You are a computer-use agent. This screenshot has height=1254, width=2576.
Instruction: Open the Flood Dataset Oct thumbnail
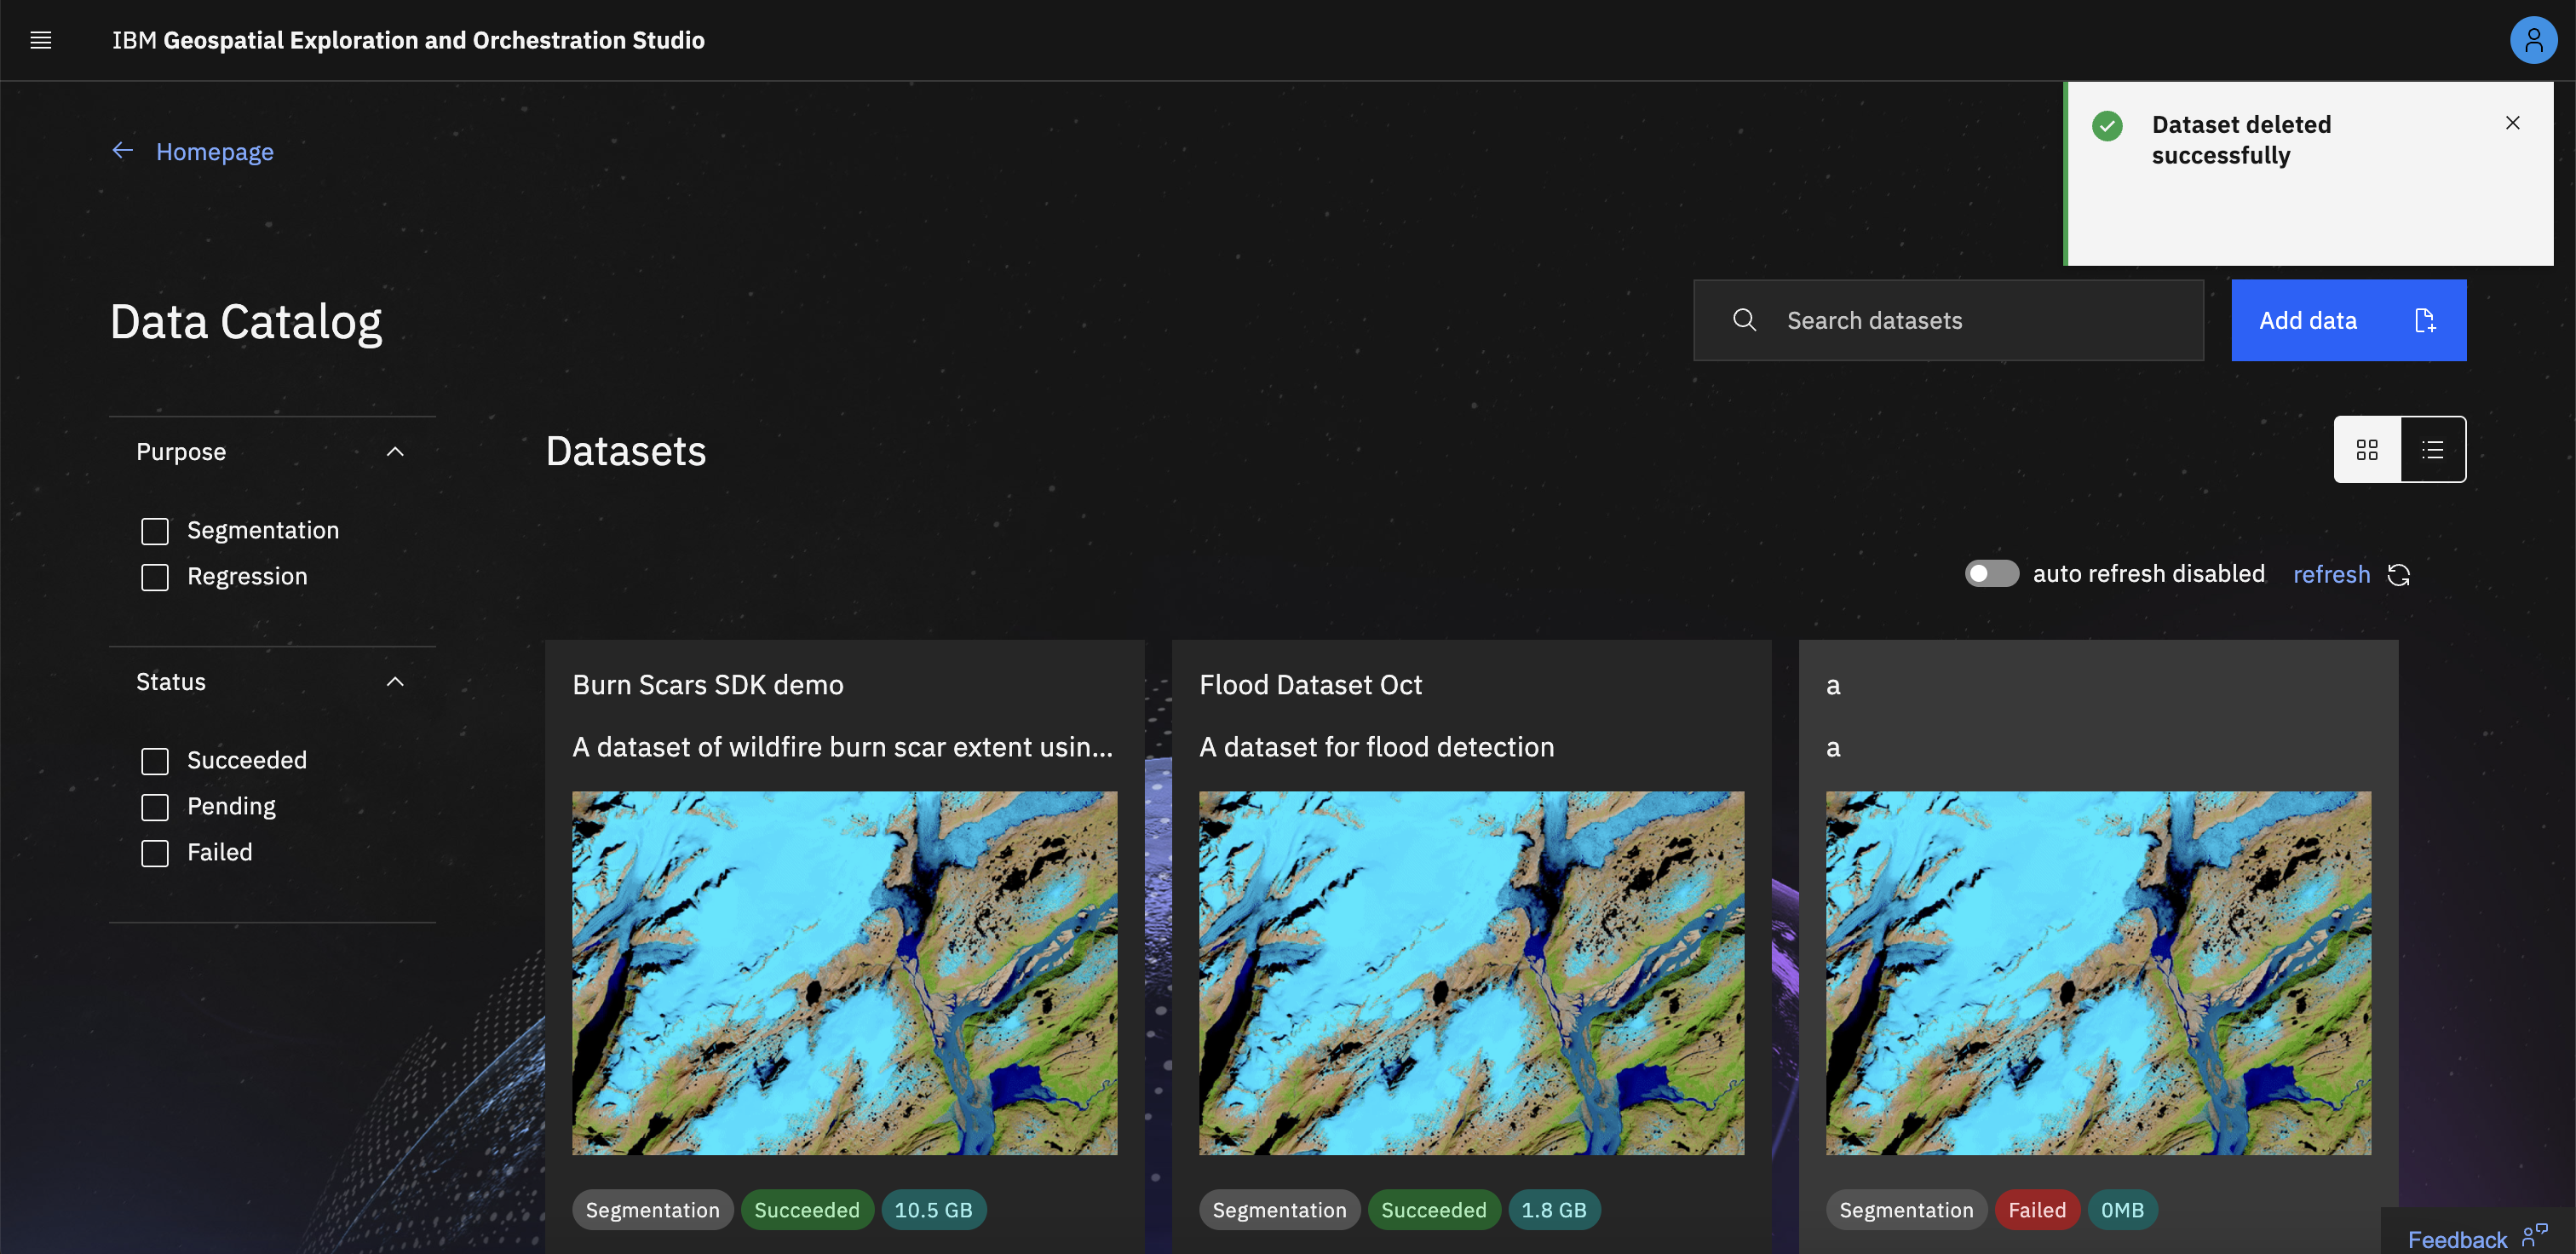click(1471, 972)
